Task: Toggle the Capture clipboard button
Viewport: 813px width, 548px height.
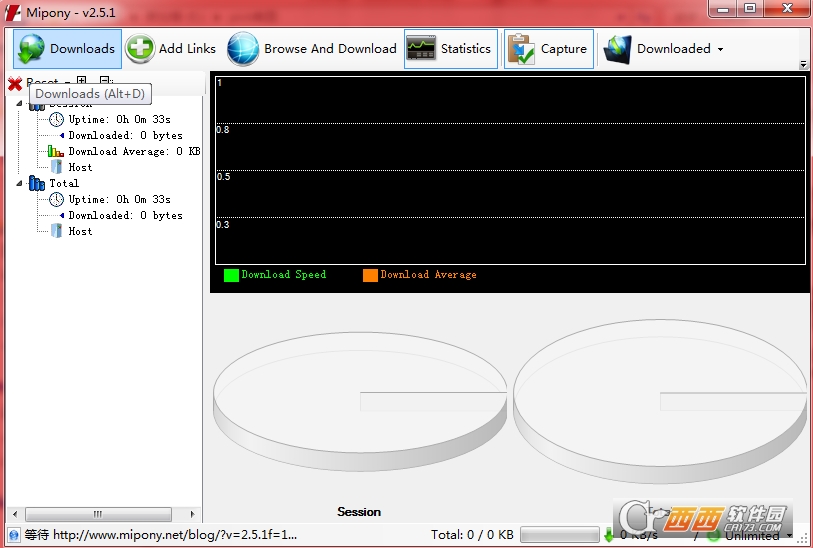Action: (549, 49)
